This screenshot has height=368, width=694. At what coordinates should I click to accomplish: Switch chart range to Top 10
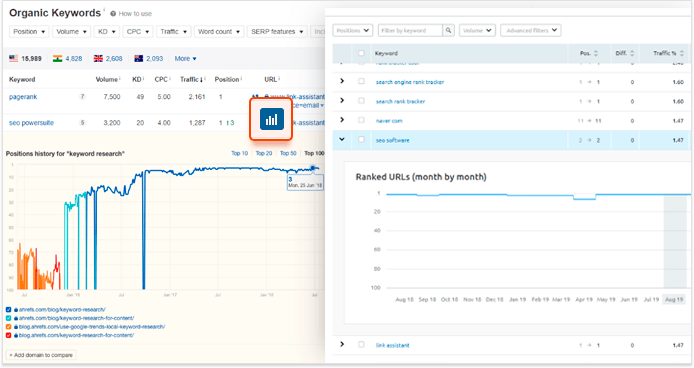(239, 153)
